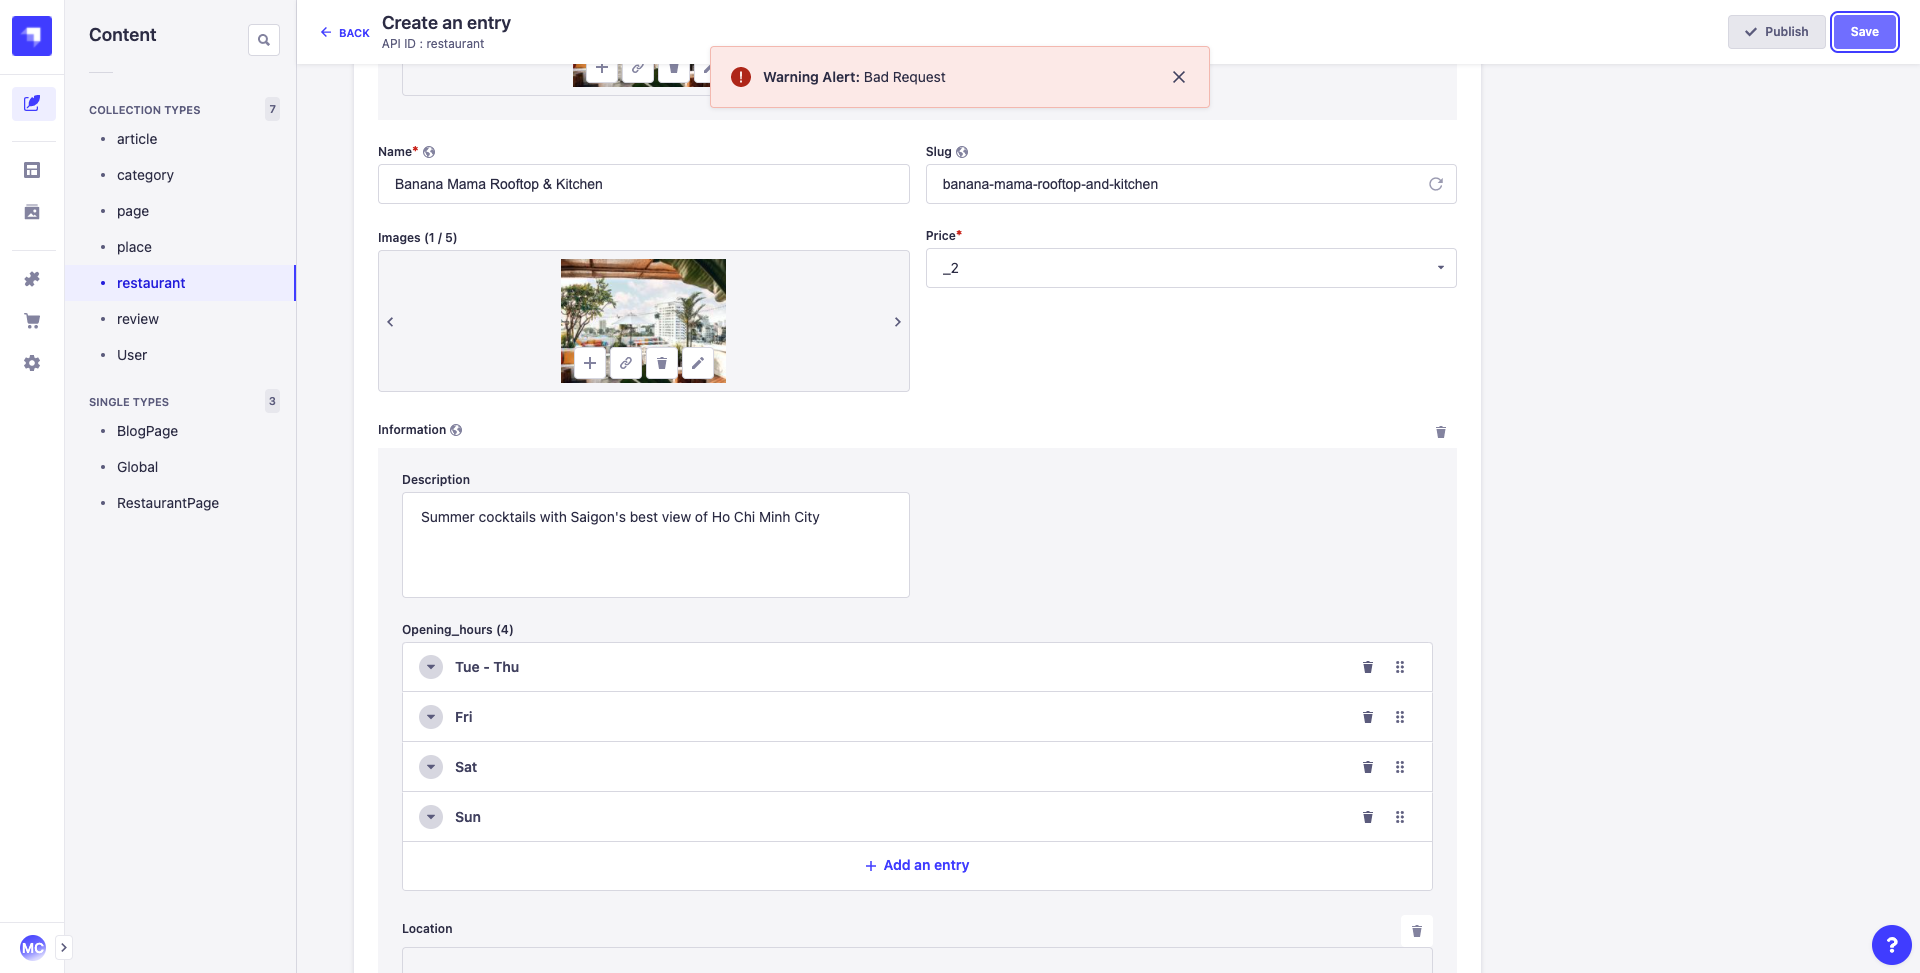Delete the image using thumbnail trash icon
1920x973 pixels.
click(662, 363)
